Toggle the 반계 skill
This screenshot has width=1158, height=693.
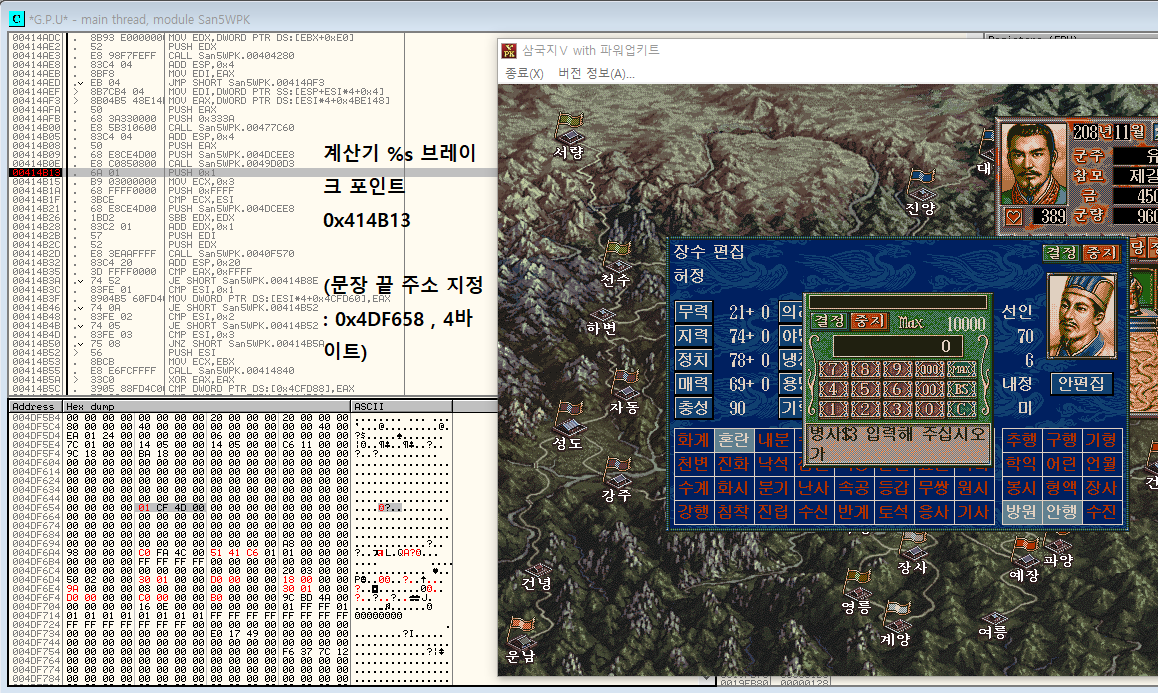coord(853,511)
